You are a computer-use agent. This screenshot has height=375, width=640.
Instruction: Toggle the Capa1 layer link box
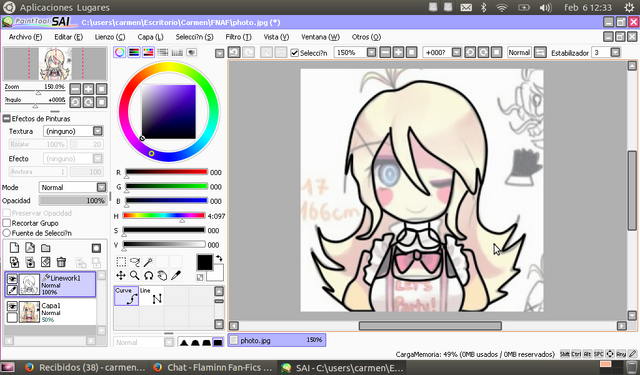12,317
